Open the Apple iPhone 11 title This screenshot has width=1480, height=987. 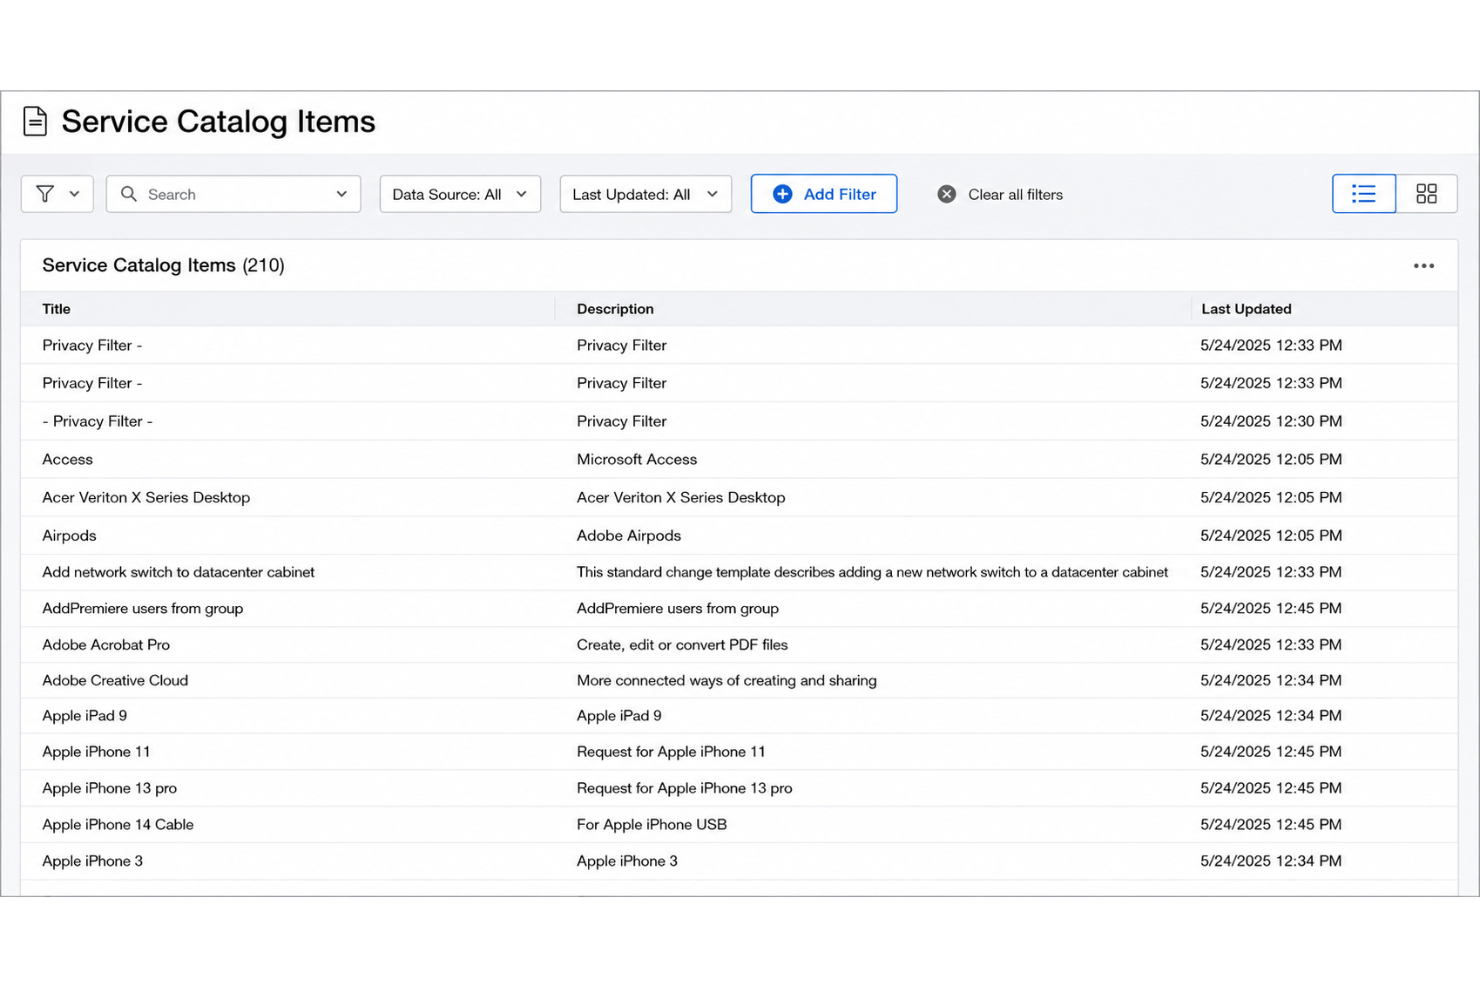coord(96,751)
